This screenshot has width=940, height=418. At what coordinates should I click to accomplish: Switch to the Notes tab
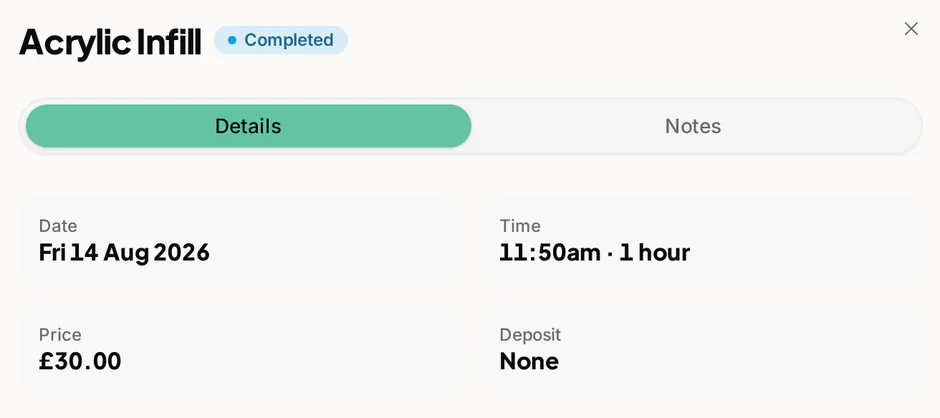click(x=693, y=126)
